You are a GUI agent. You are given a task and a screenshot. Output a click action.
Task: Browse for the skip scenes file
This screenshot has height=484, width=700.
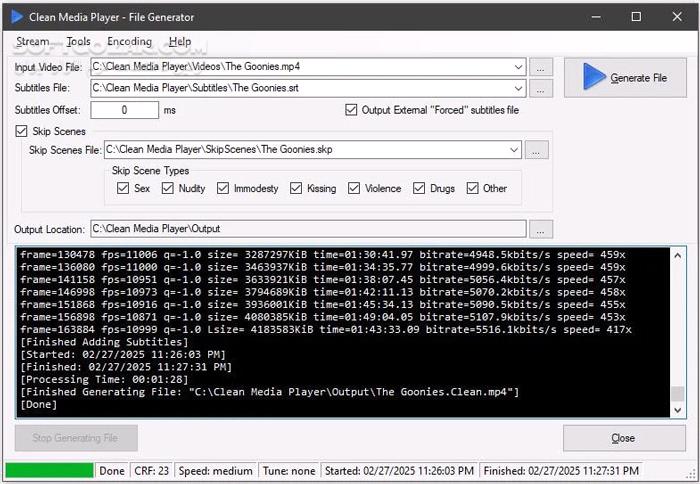coord(537,150)
